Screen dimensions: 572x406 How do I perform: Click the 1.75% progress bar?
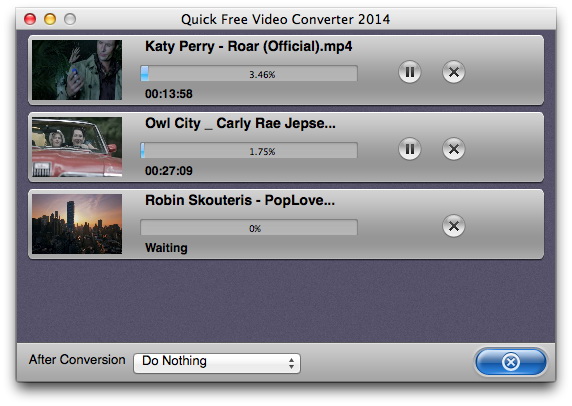click(x=249, y=151)
